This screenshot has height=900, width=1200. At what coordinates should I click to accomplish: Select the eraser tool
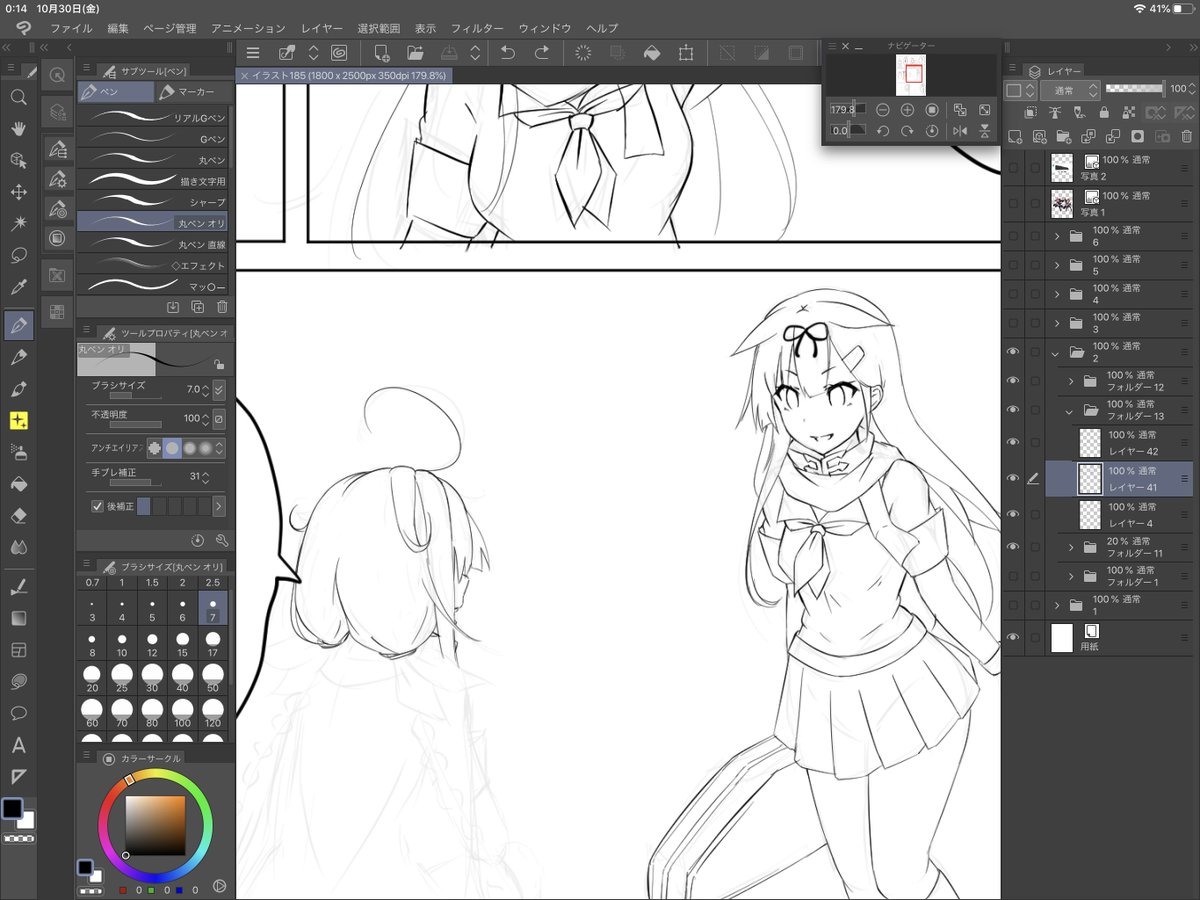(x=18, y=516)
